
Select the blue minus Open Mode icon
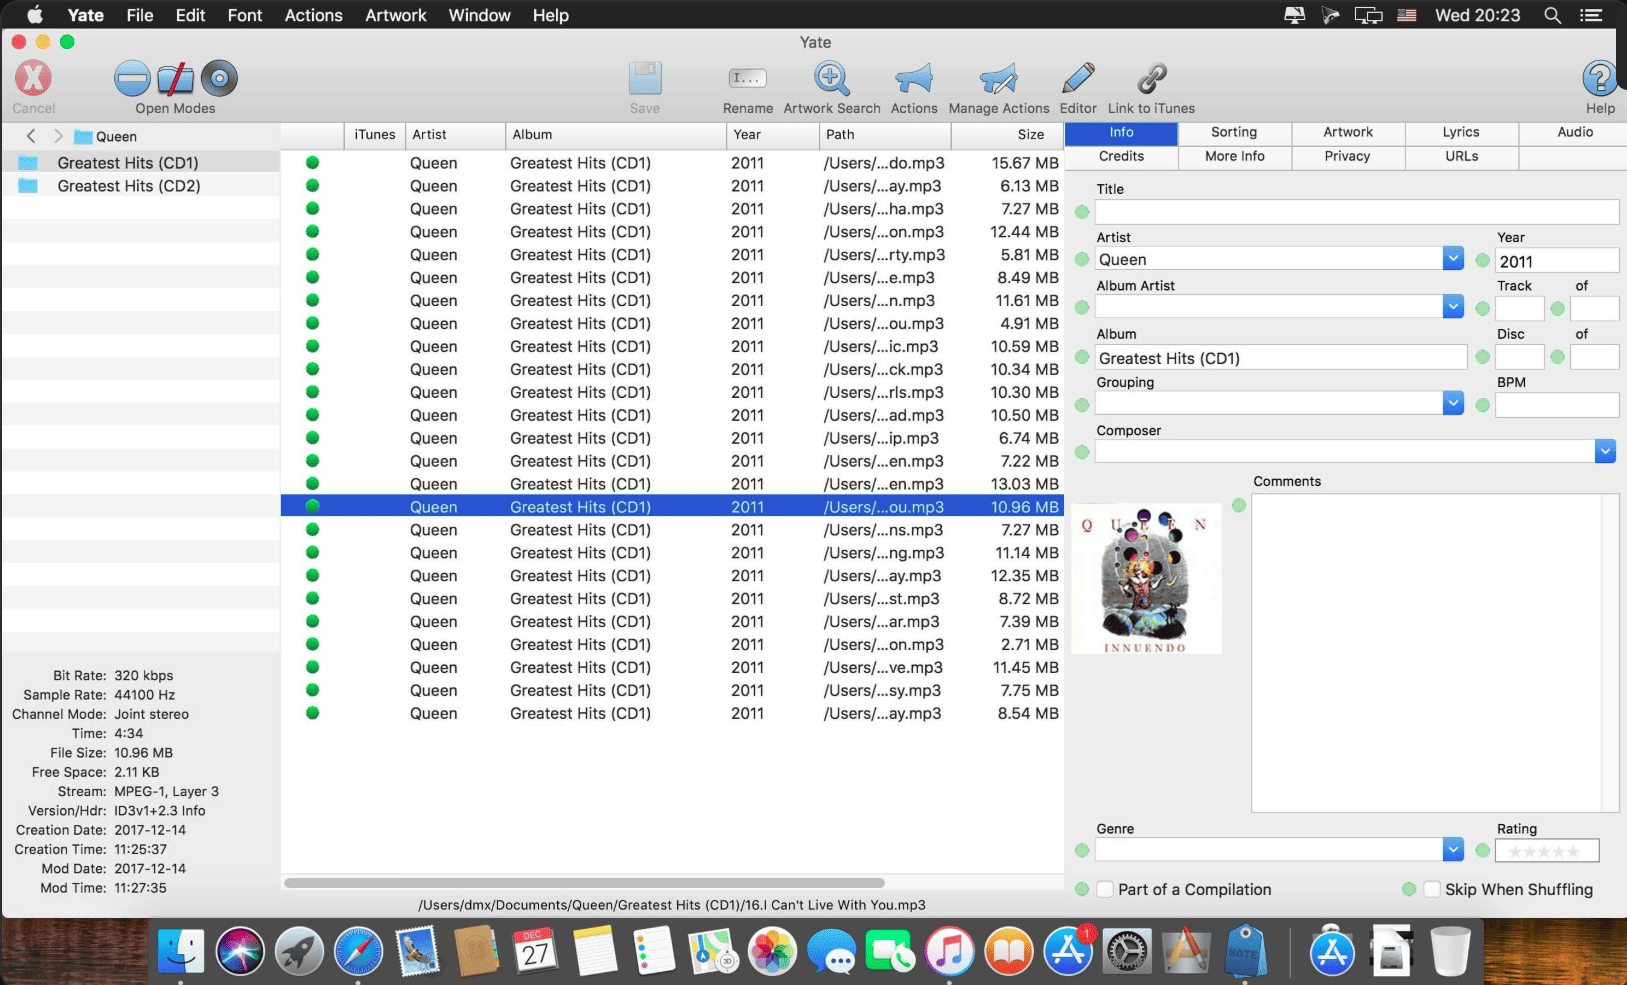click(x=132, y=78)
